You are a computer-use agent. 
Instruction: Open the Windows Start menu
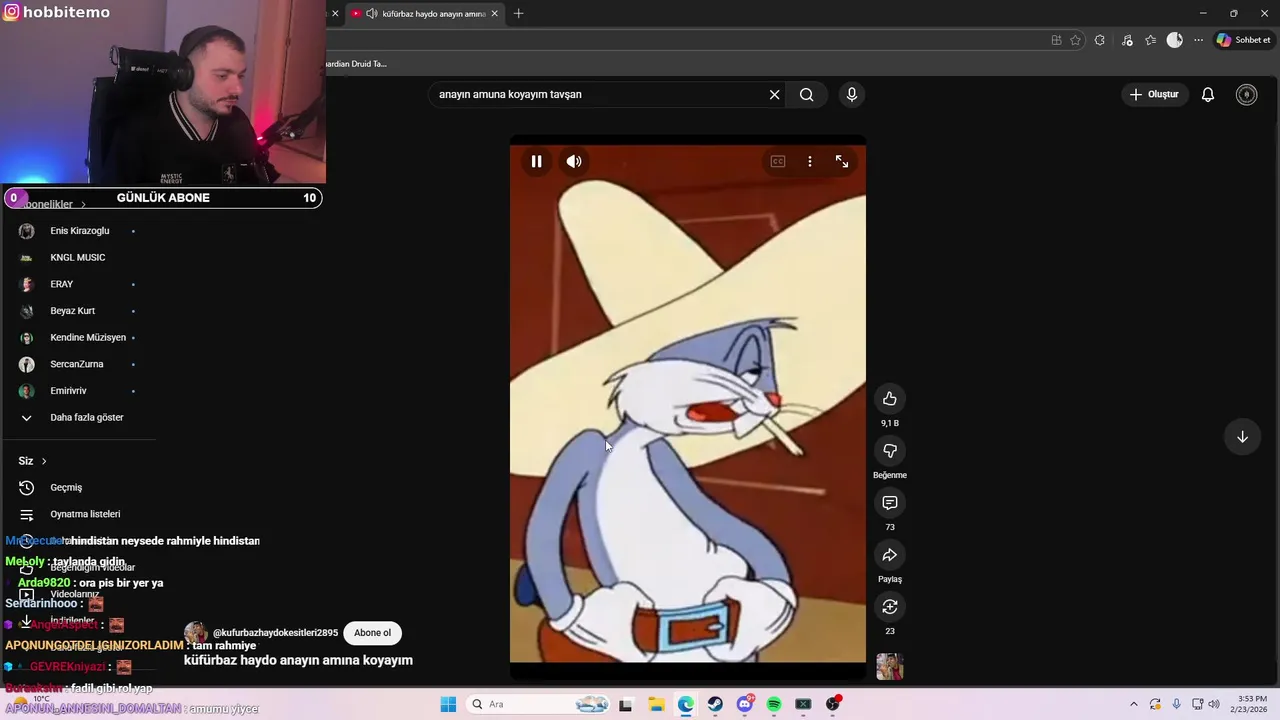click(448, 704)
